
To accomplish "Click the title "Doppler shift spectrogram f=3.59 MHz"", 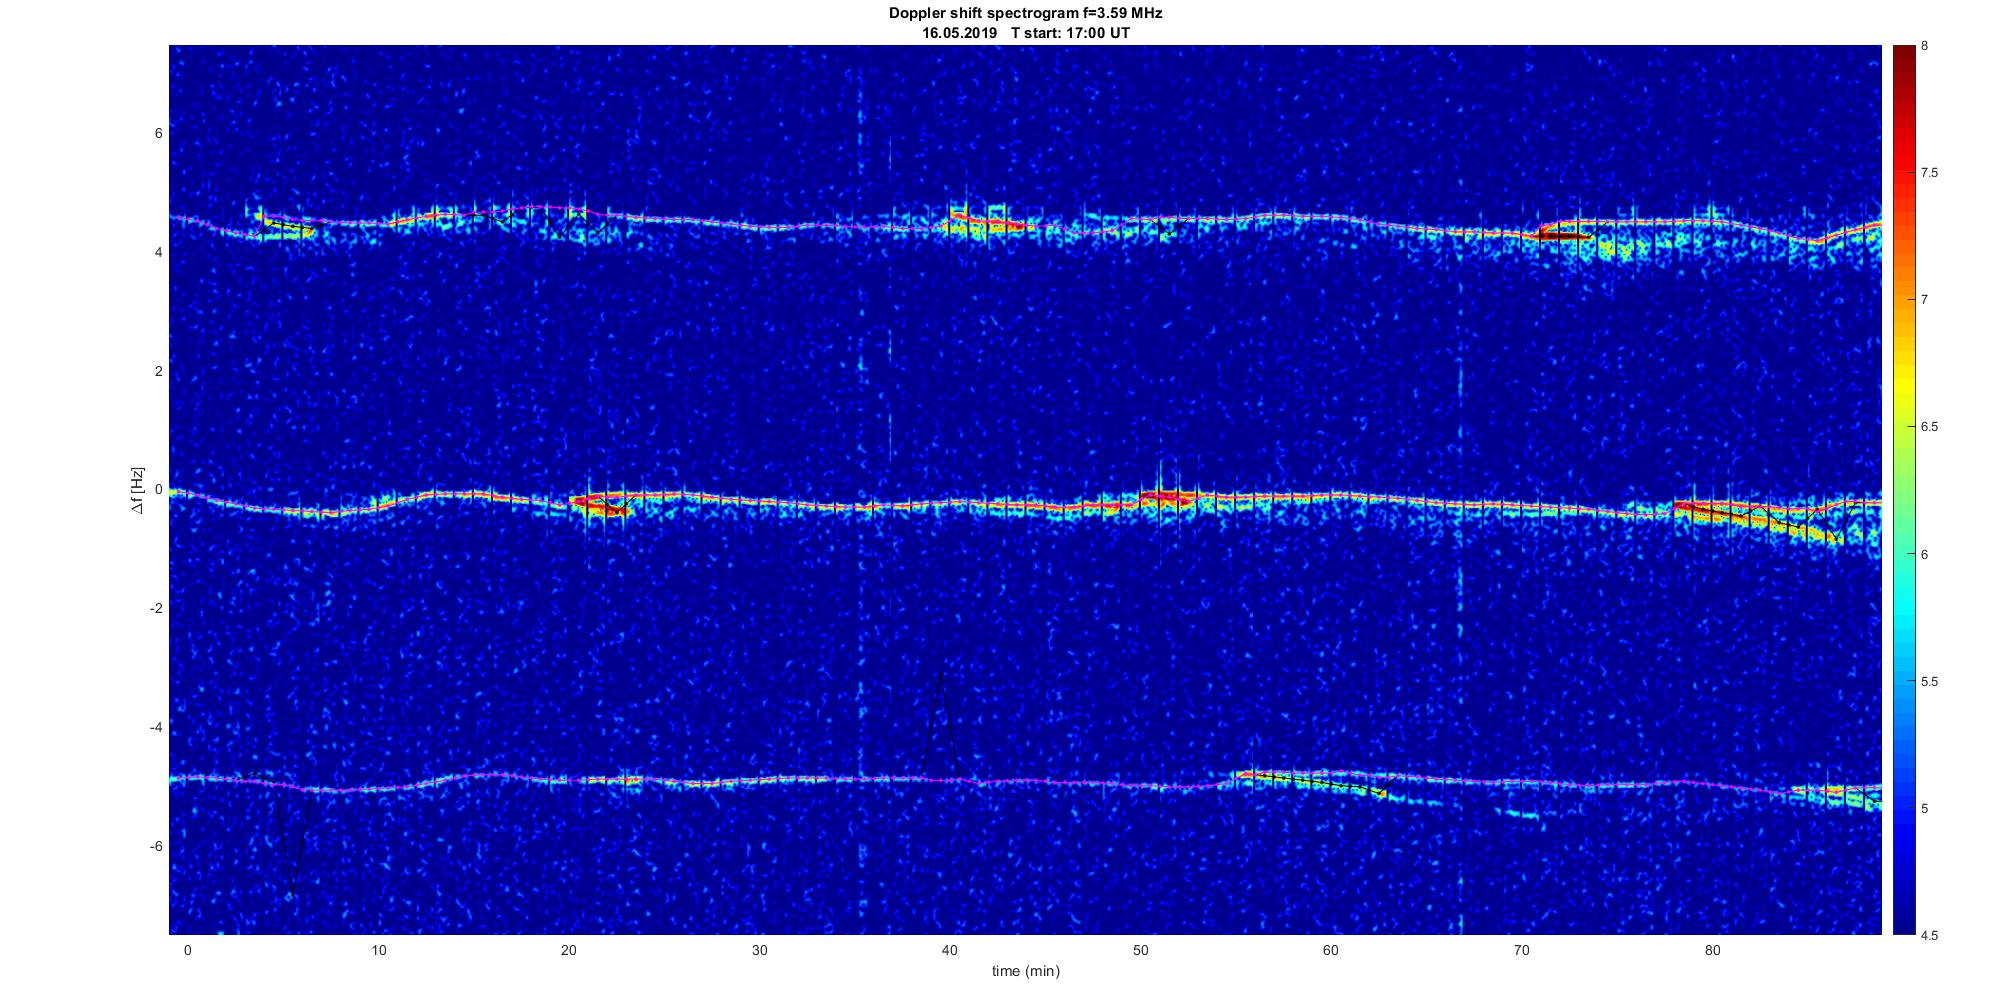I will coord(1025,14).
